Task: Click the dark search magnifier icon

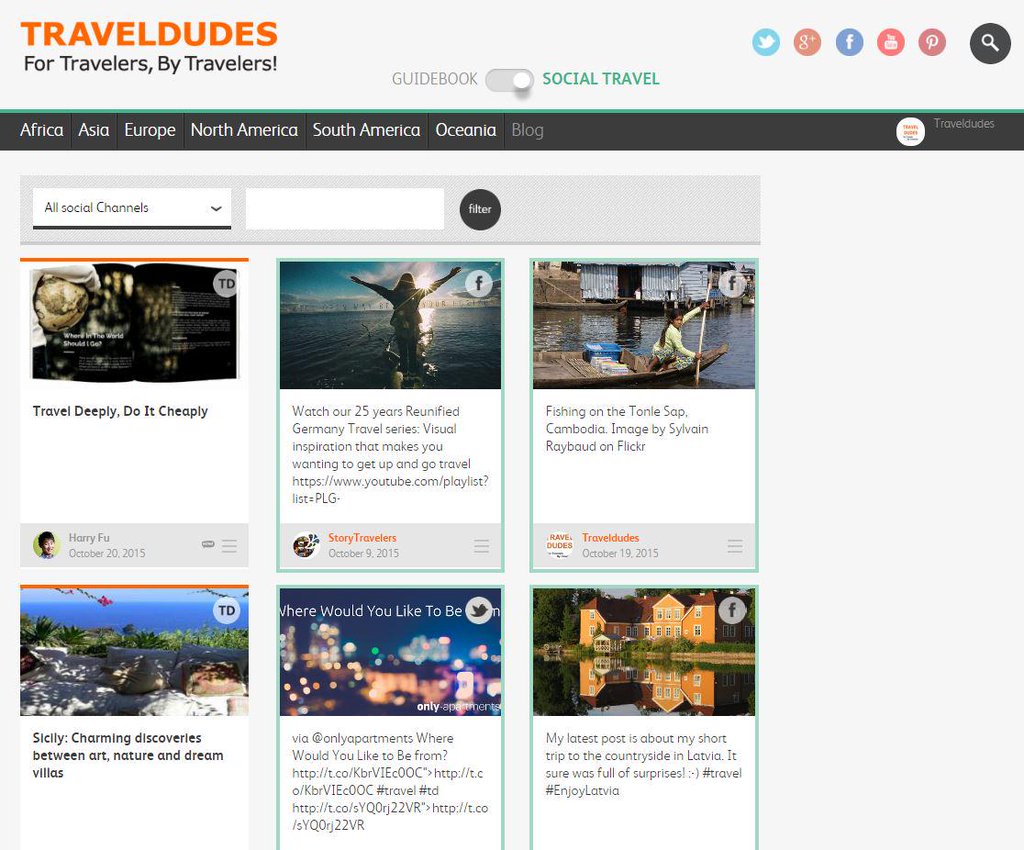Action: pyautogui.click(x=990, y=43)
